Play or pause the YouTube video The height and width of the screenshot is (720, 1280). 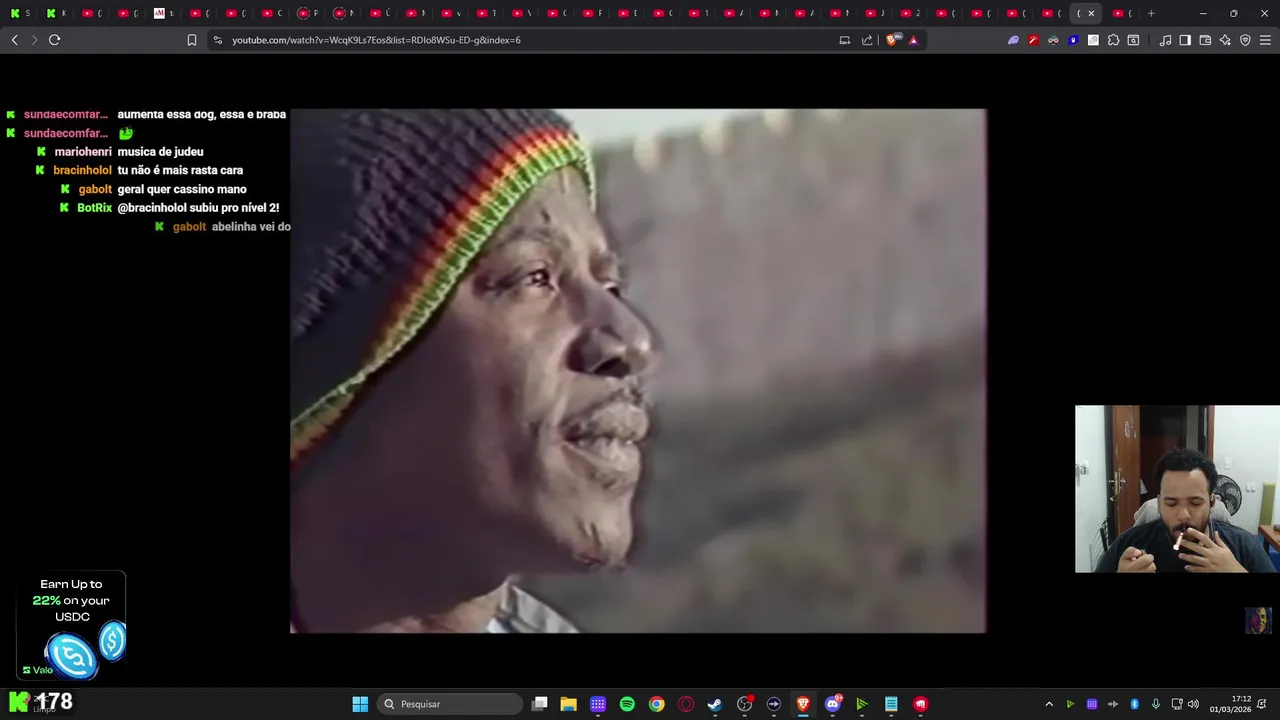tap(638, 370)
